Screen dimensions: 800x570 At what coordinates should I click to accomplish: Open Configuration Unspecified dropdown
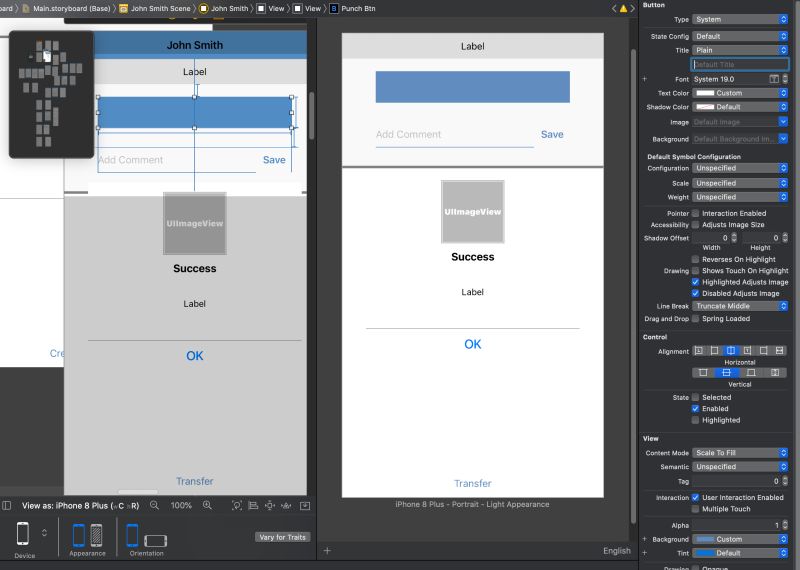pos(740,168)
